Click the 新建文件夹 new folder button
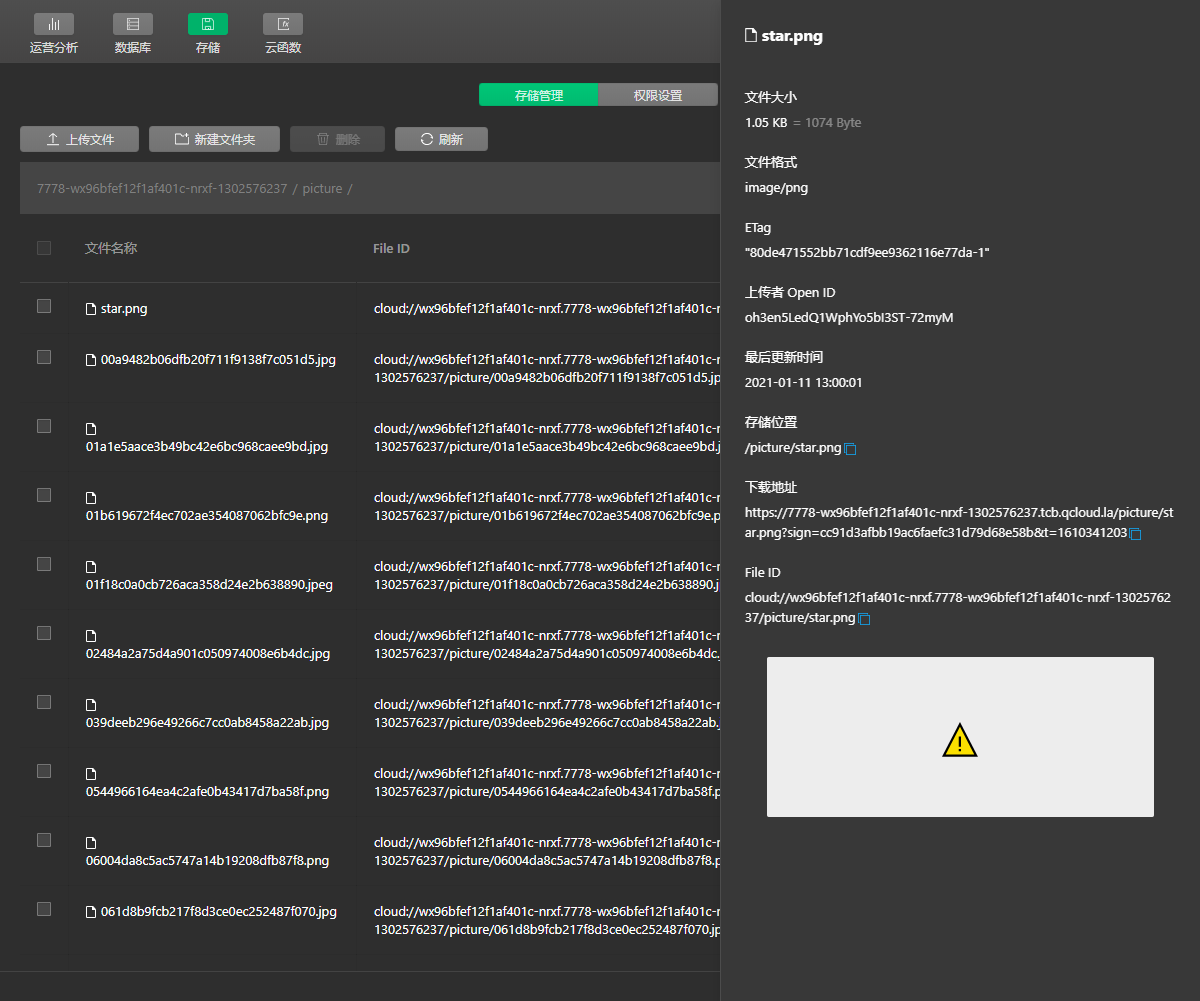Viewport: 1200px width, 1001px height. (215, 139)
